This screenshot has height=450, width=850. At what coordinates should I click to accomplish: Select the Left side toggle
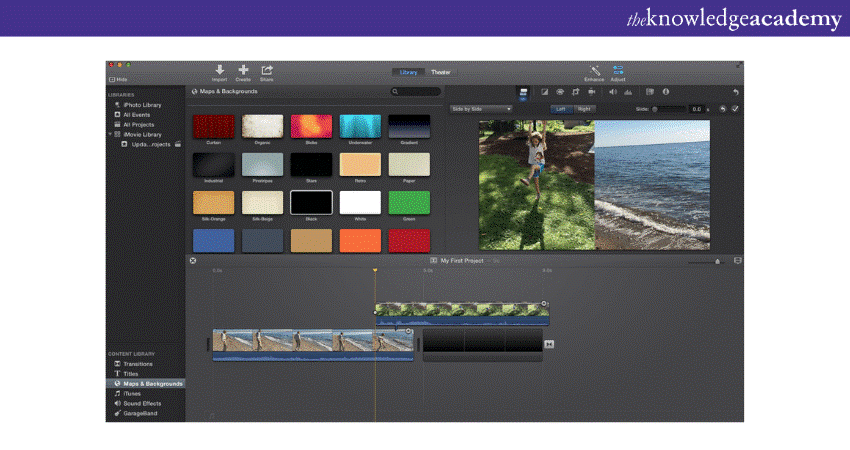click(x=561, y=108)
